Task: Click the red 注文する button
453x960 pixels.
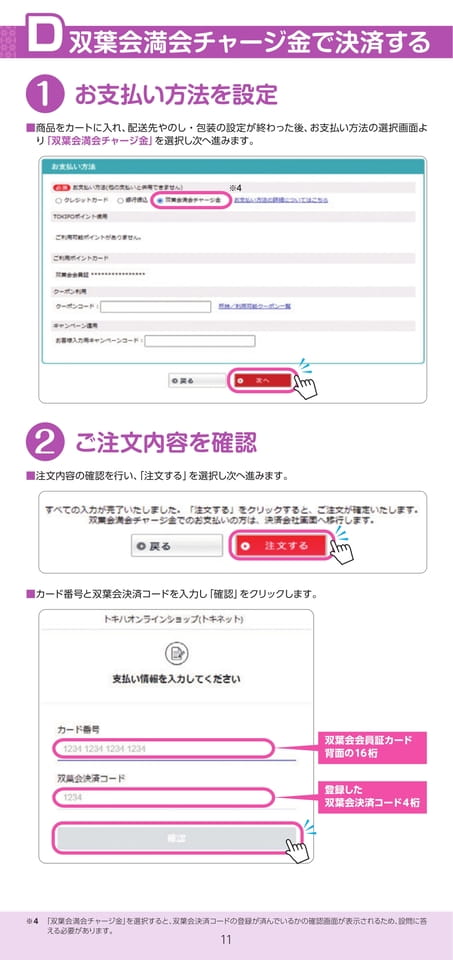Action: click(x=282, y=545)
